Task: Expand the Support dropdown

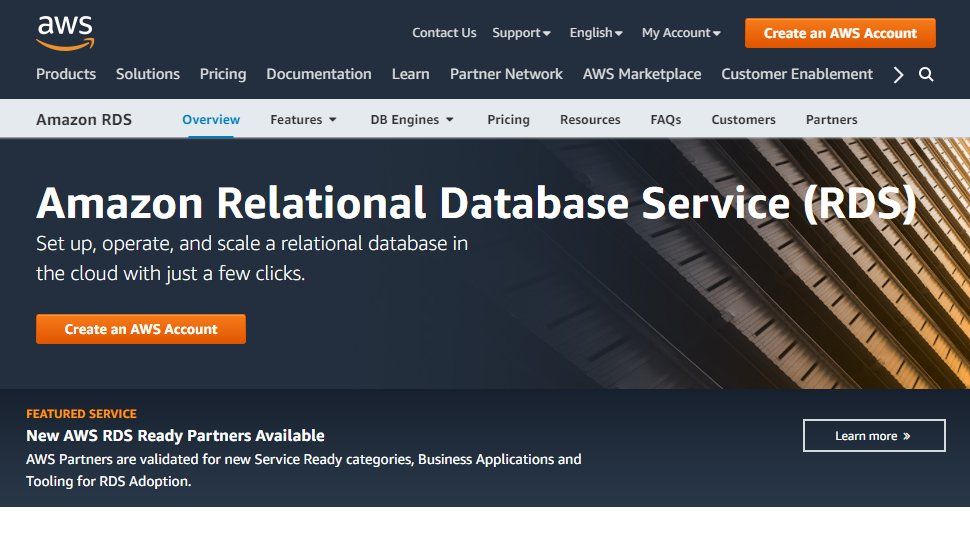Action: point(521,33)
